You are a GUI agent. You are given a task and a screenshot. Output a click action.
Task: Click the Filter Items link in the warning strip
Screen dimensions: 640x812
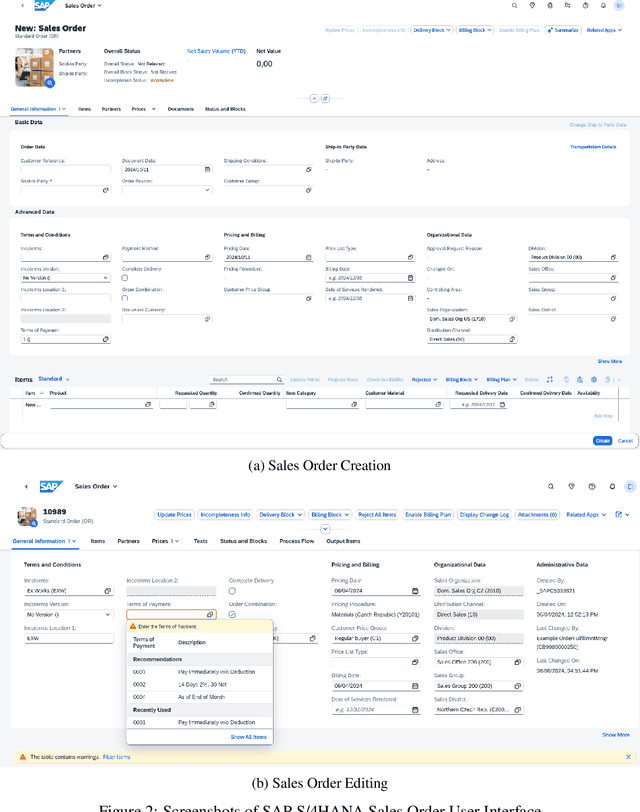pos(117,757)
